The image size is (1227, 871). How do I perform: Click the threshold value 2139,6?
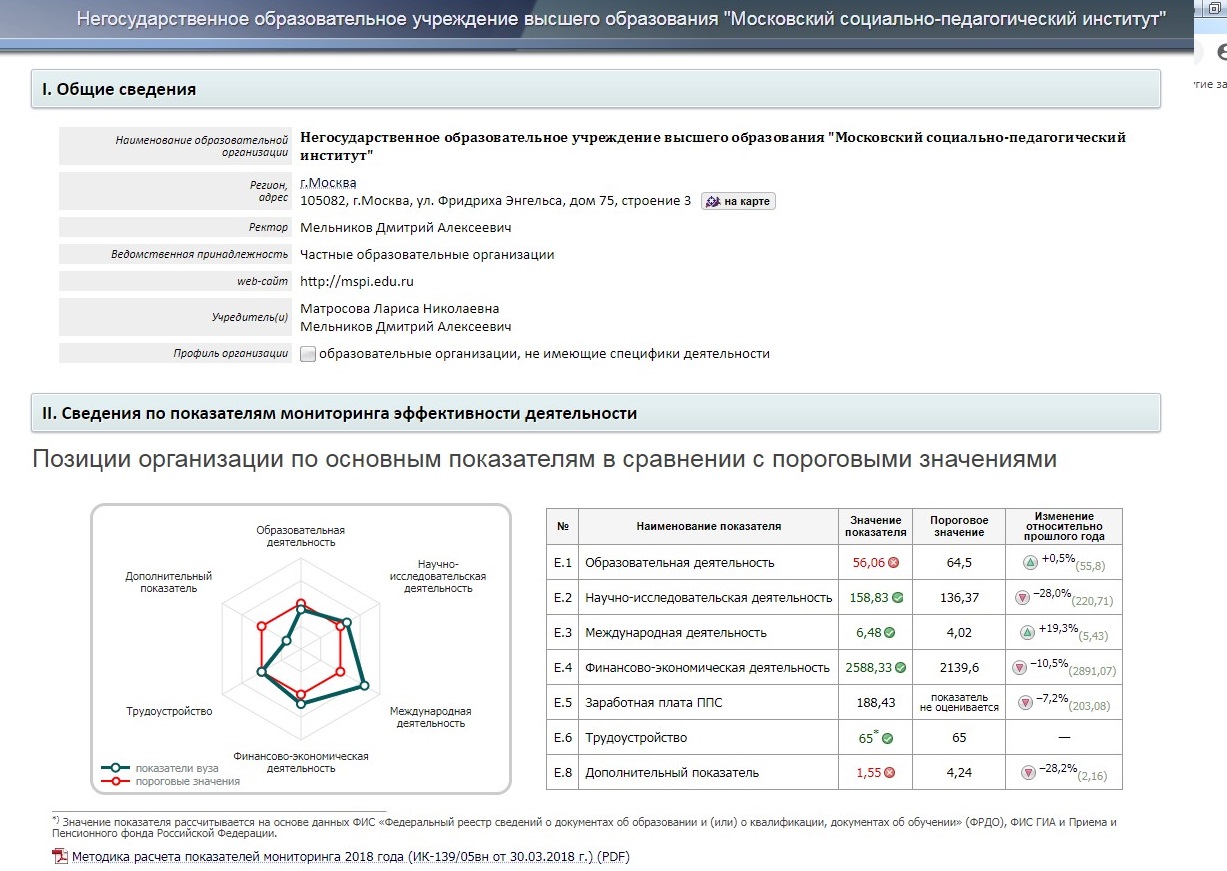pos(959,667)
